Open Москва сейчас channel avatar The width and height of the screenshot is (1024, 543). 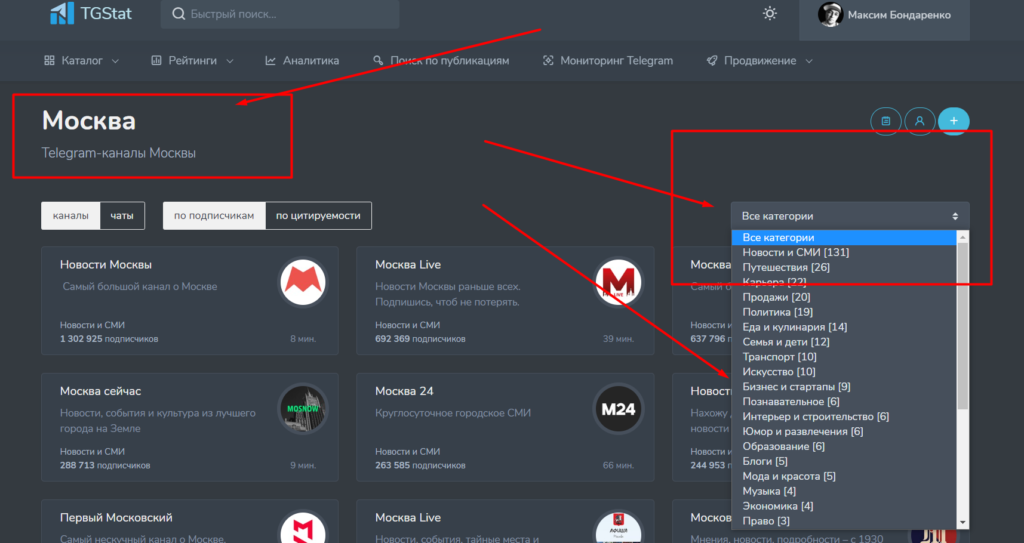click(x=303, y=409)
